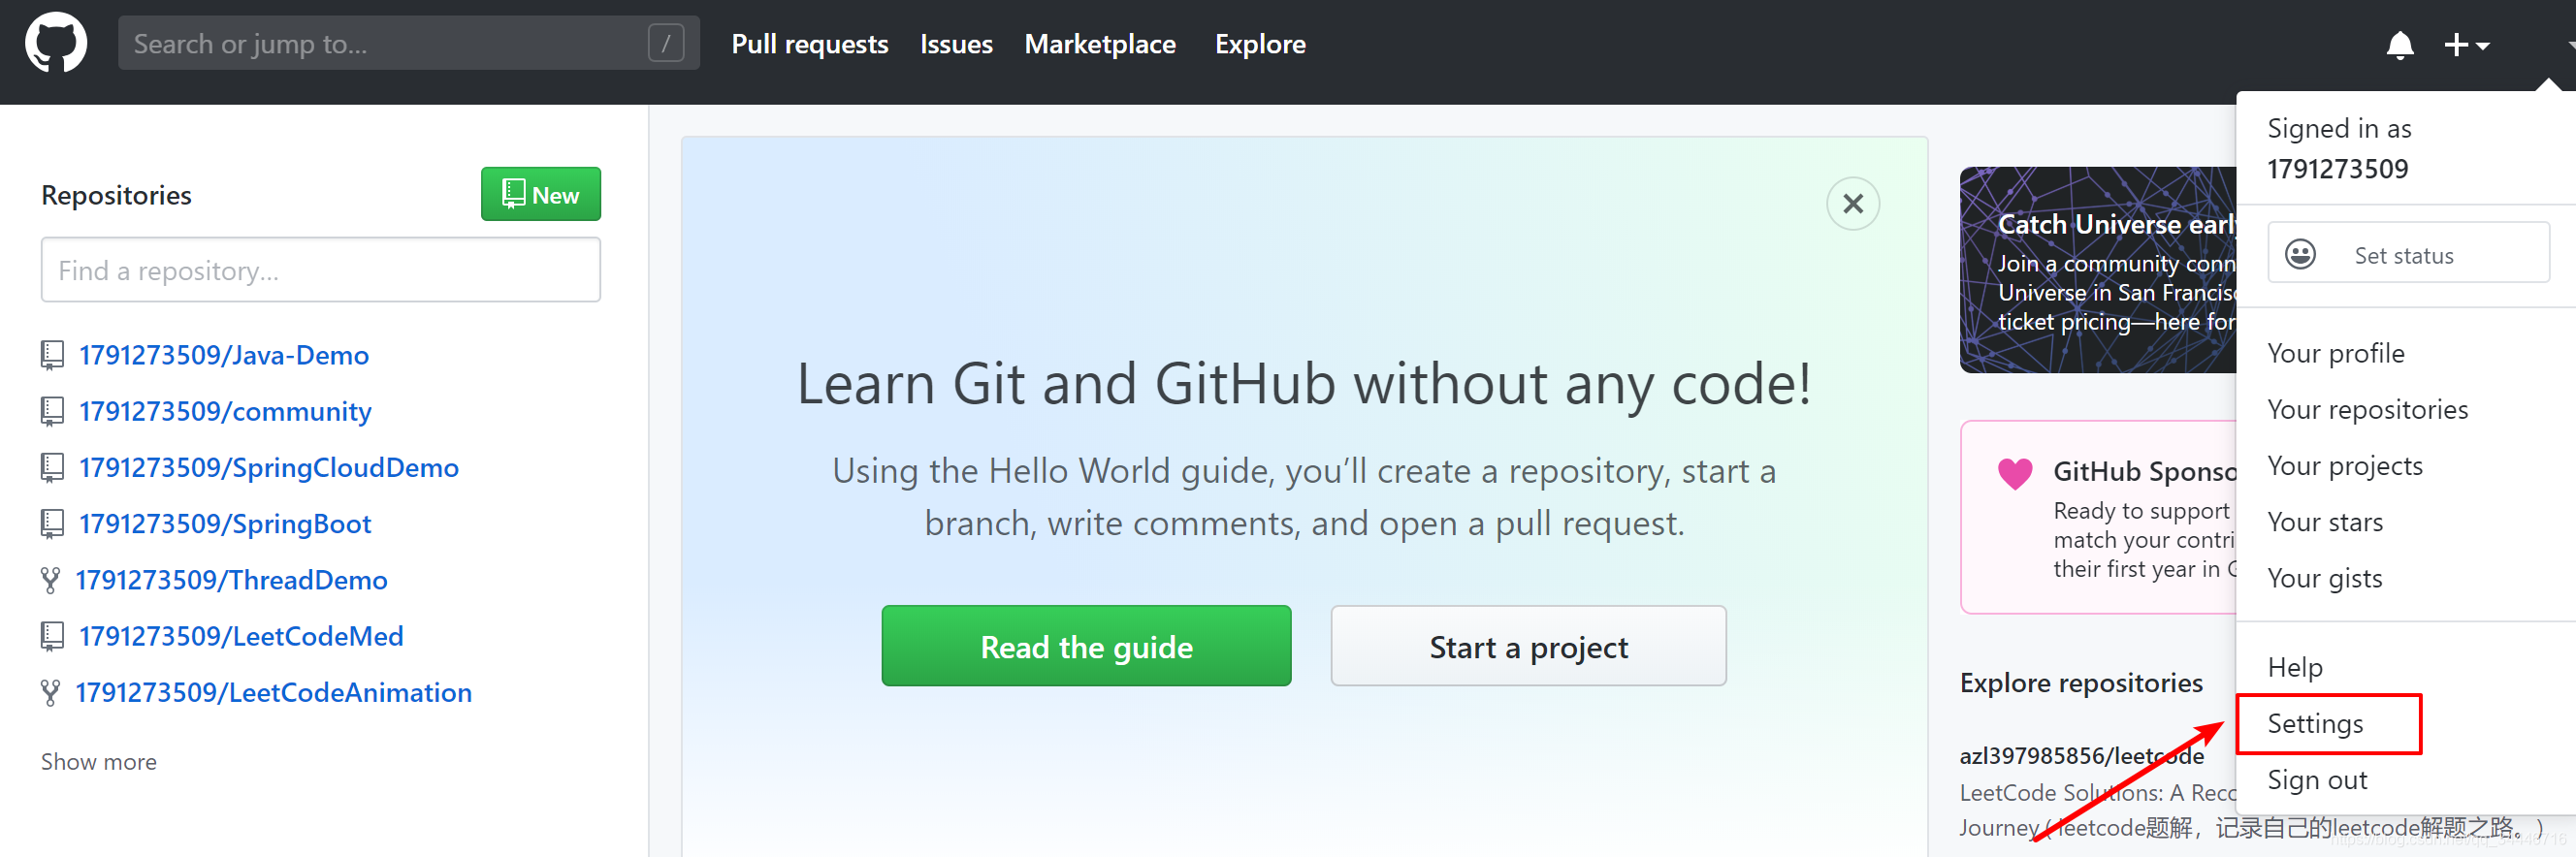Select Your projects in the user menu

click(2345, 466)
